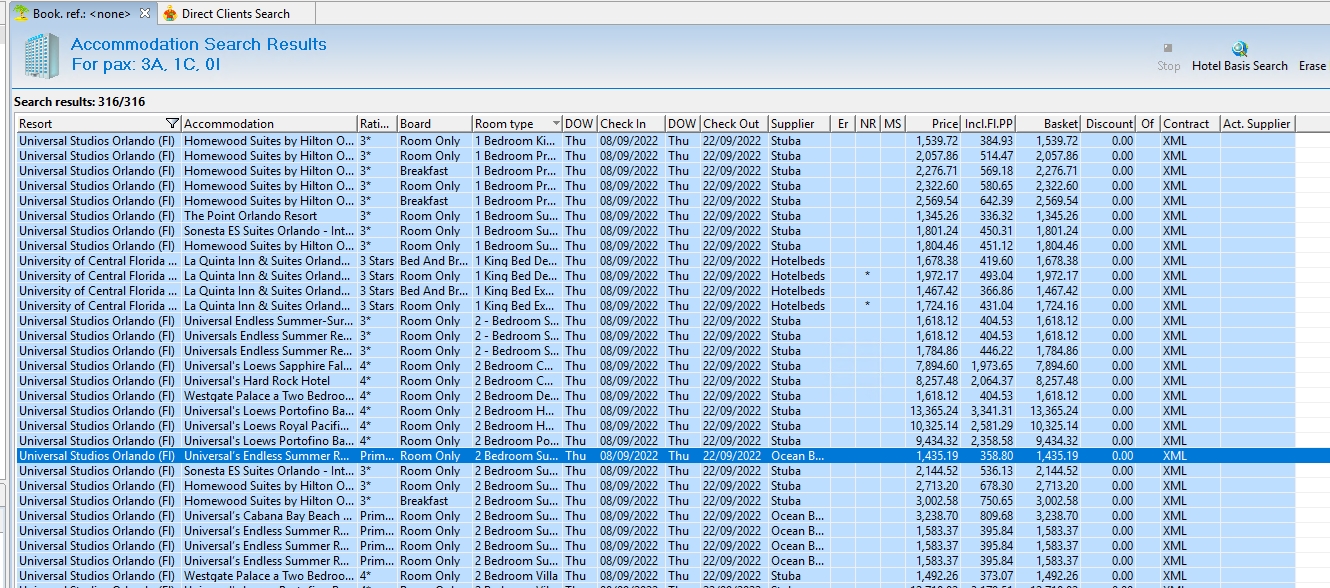The height and width of the screenshot is (588, 1330).
Task: Sort by the Incl.Fl.PP column header
Action: point(989,124)
